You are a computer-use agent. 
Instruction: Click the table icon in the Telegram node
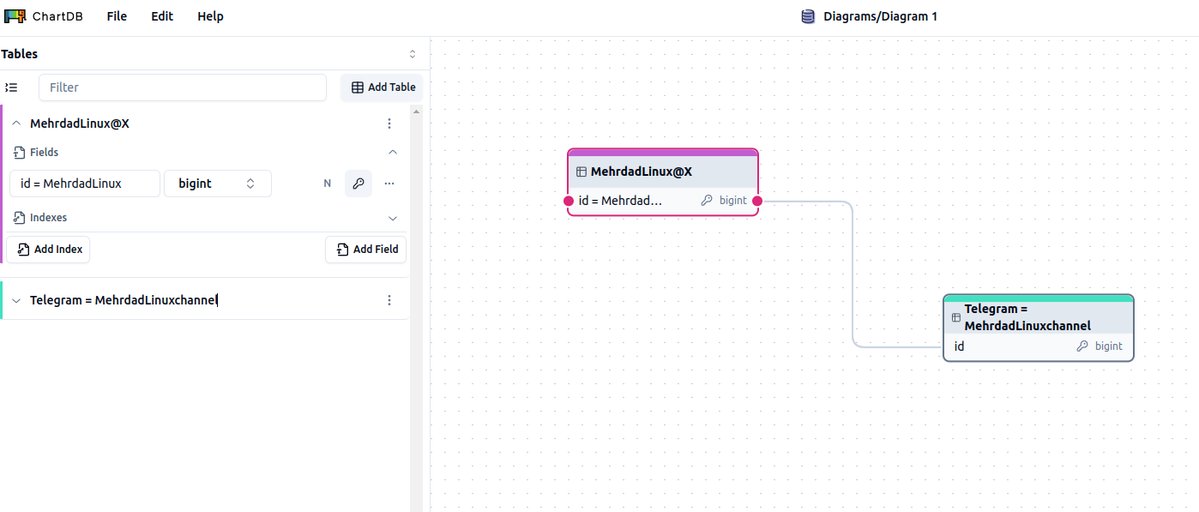coord(956,318)
